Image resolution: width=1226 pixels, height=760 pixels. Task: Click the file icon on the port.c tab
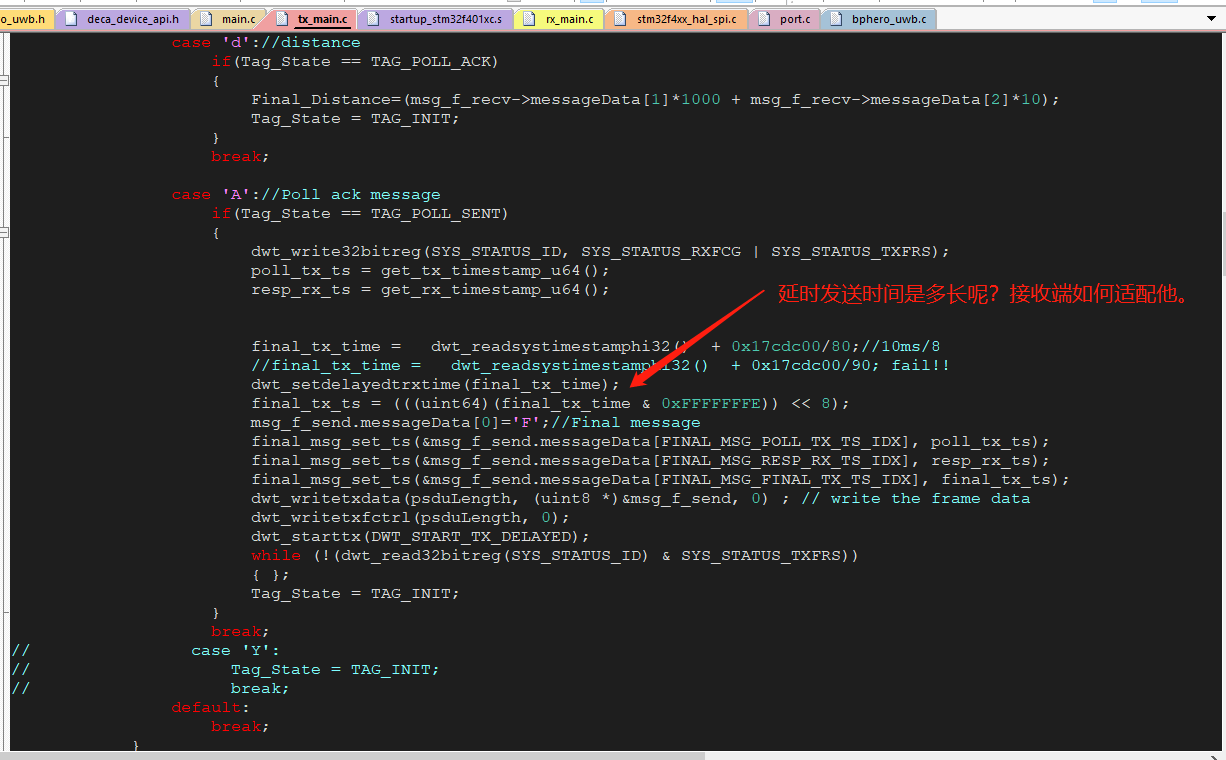tap(765, 19)
